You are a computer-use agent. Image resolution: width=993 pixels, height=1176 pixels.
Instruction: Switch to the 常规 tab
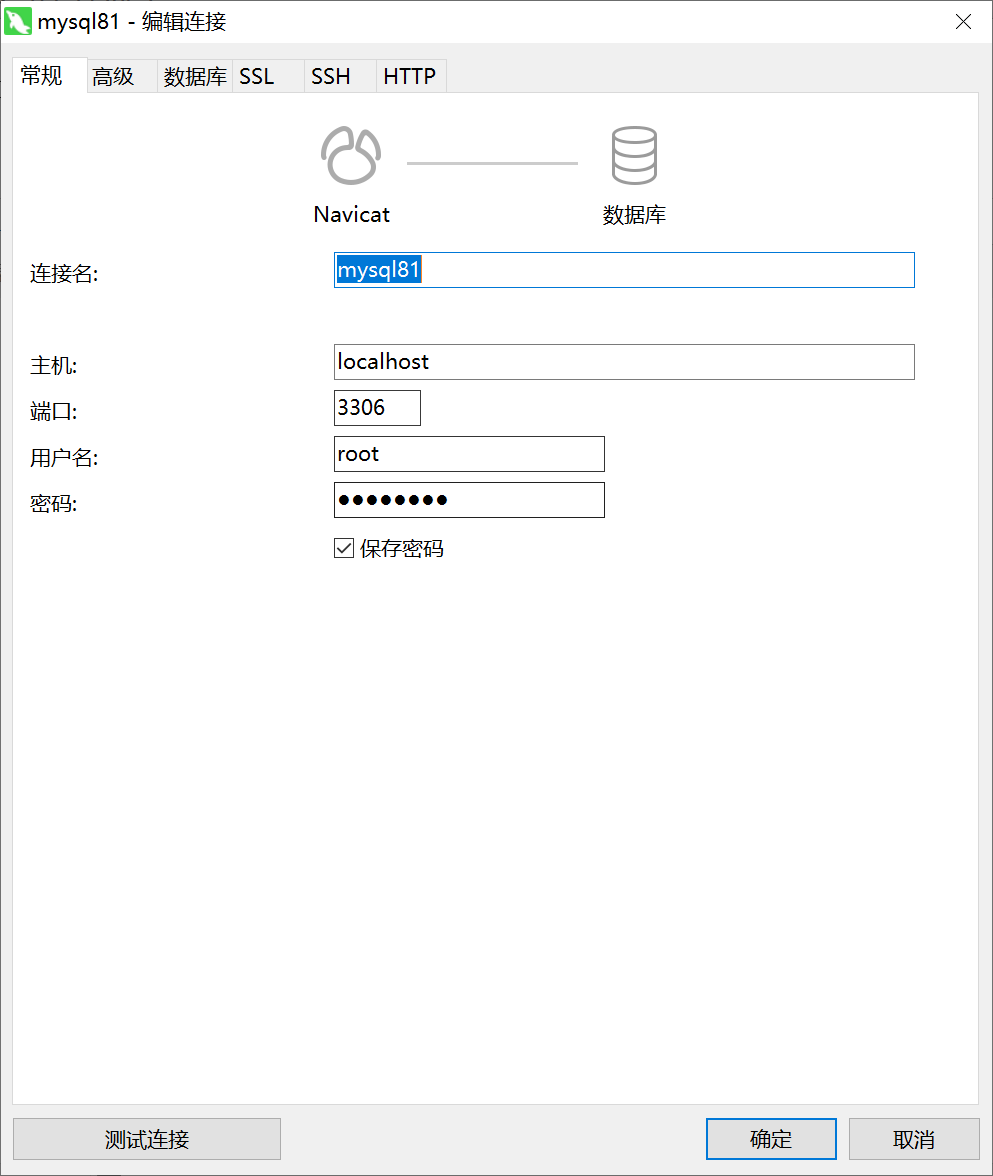pos(50,75)
